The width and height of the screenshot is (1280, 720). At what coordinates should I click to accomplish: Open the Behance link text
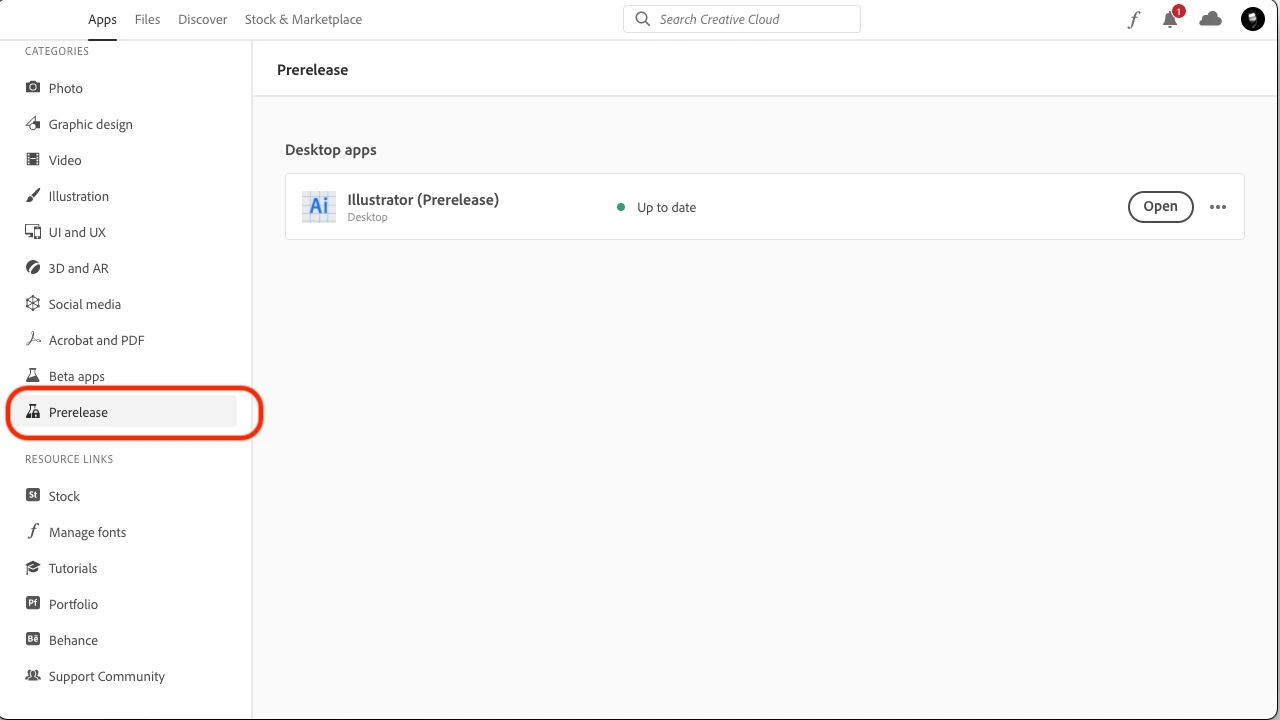pyautogui.click(x=74, y=640)
